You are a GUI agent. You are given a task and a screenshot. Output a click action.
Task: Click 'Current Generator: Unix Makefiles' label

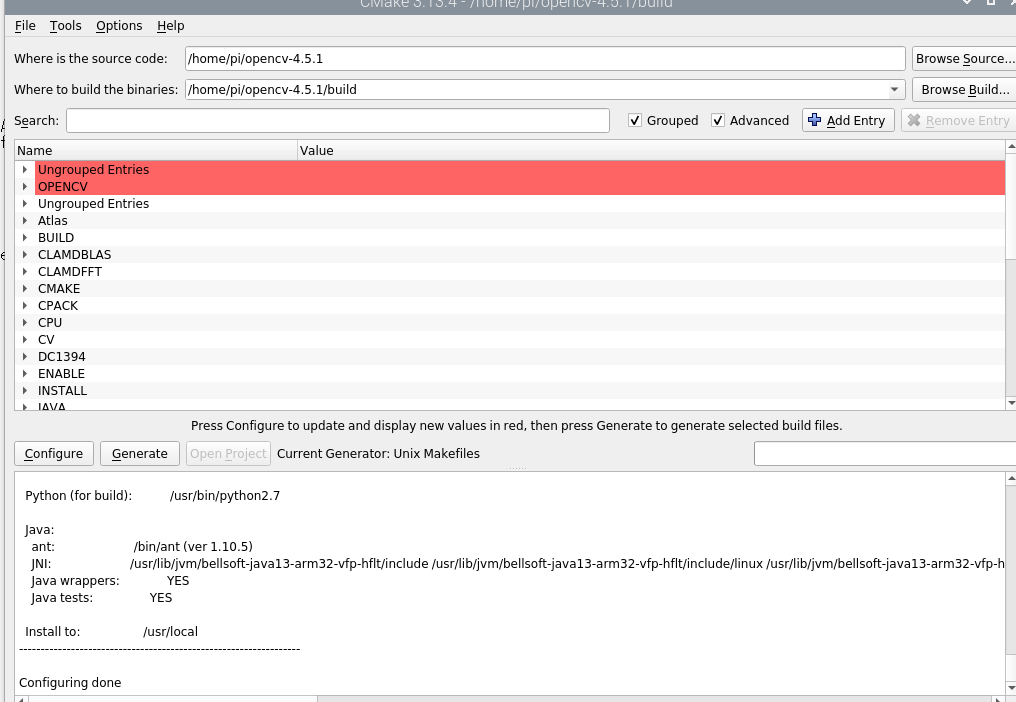(x=378, y=454)
